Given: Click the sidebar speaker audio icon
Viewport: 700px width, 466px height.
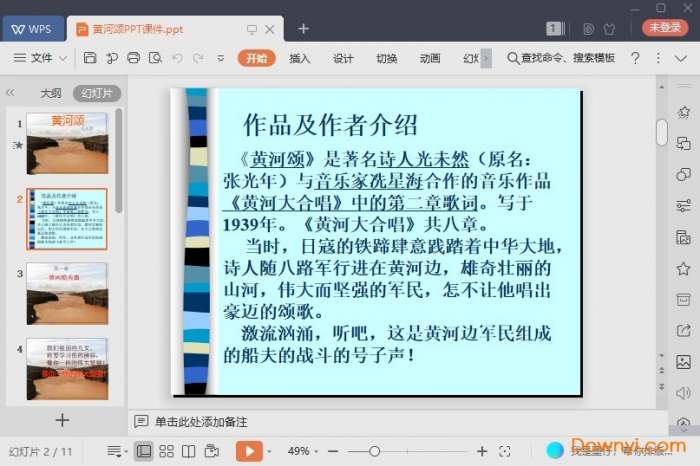Looking at the screenshot, I should tap(683, 393).
